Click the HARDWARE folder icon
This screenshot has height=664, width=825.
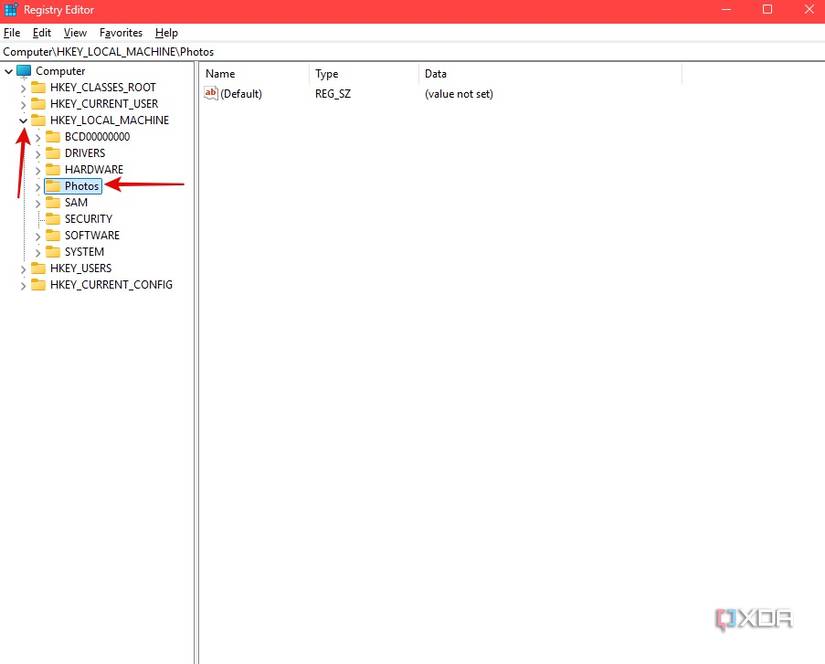pyautogui.click(x=53, y=169)
